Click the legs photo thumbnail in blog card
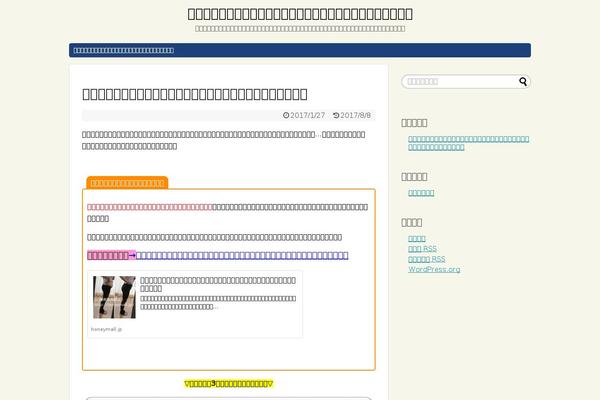The height and width of the screenshot is (400, 600). click(x=114, y=297)
